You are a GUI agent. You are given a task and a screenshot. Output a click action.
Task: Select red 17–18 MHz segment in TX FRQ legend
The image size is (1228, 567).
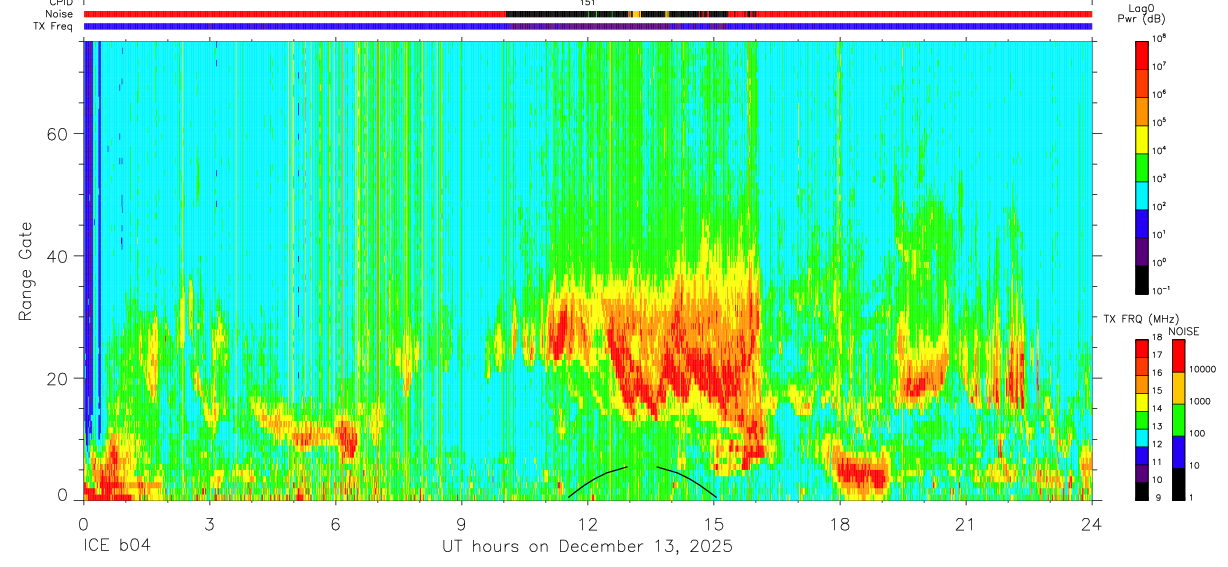[x=1142, y=349]
